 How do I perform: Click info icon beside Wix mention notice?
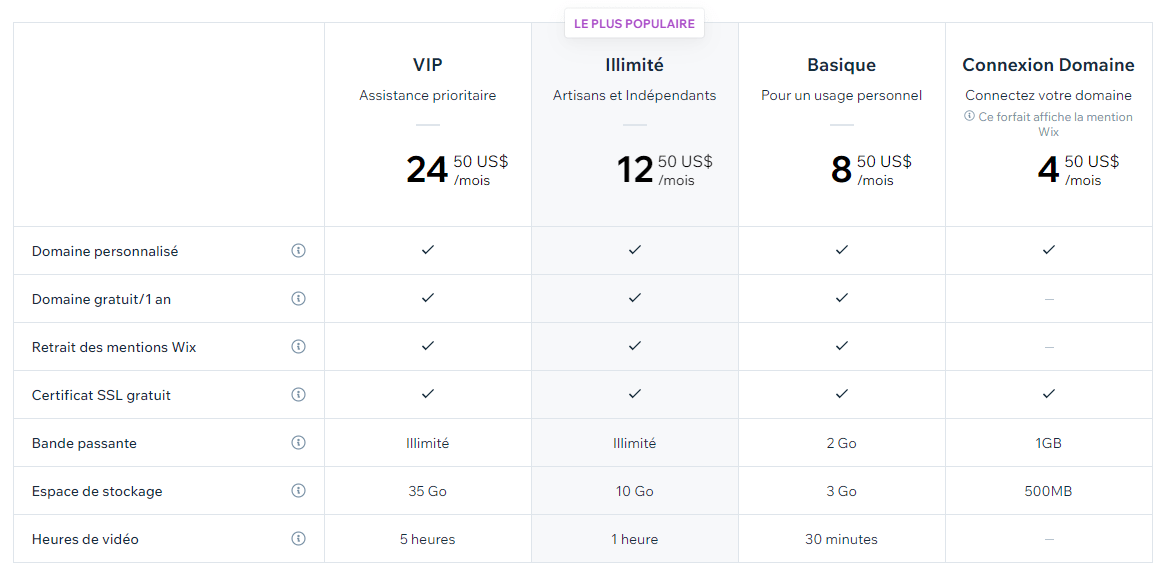coord(969,116)
